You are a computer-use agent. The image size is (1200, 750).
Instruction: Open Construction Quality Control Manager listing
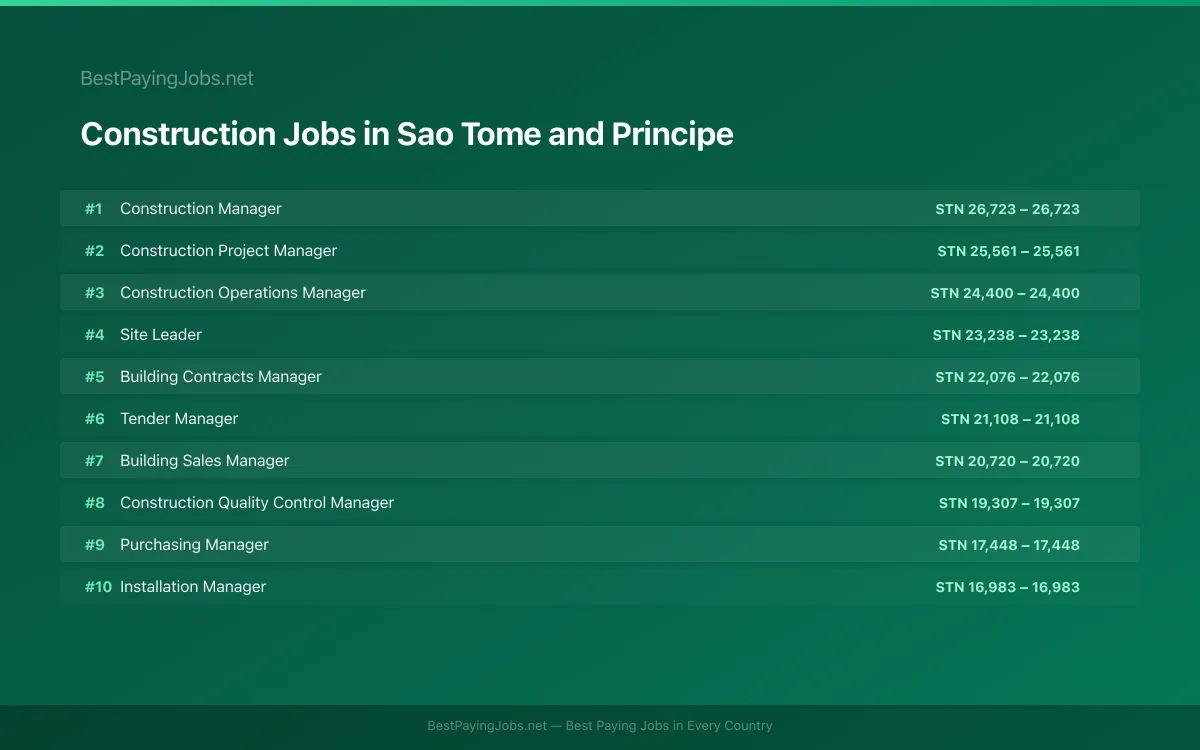point(600,502)
